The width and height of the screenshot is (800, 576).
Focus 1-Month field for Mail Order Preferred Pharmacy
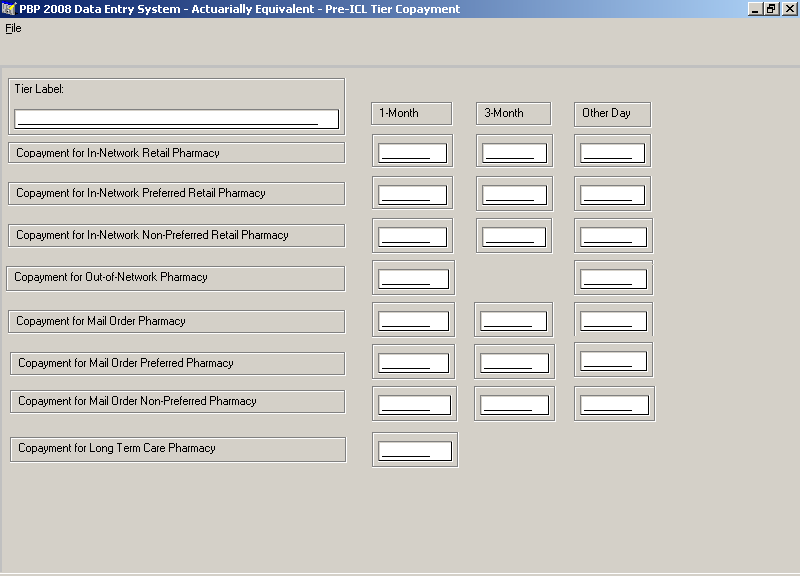413,363
